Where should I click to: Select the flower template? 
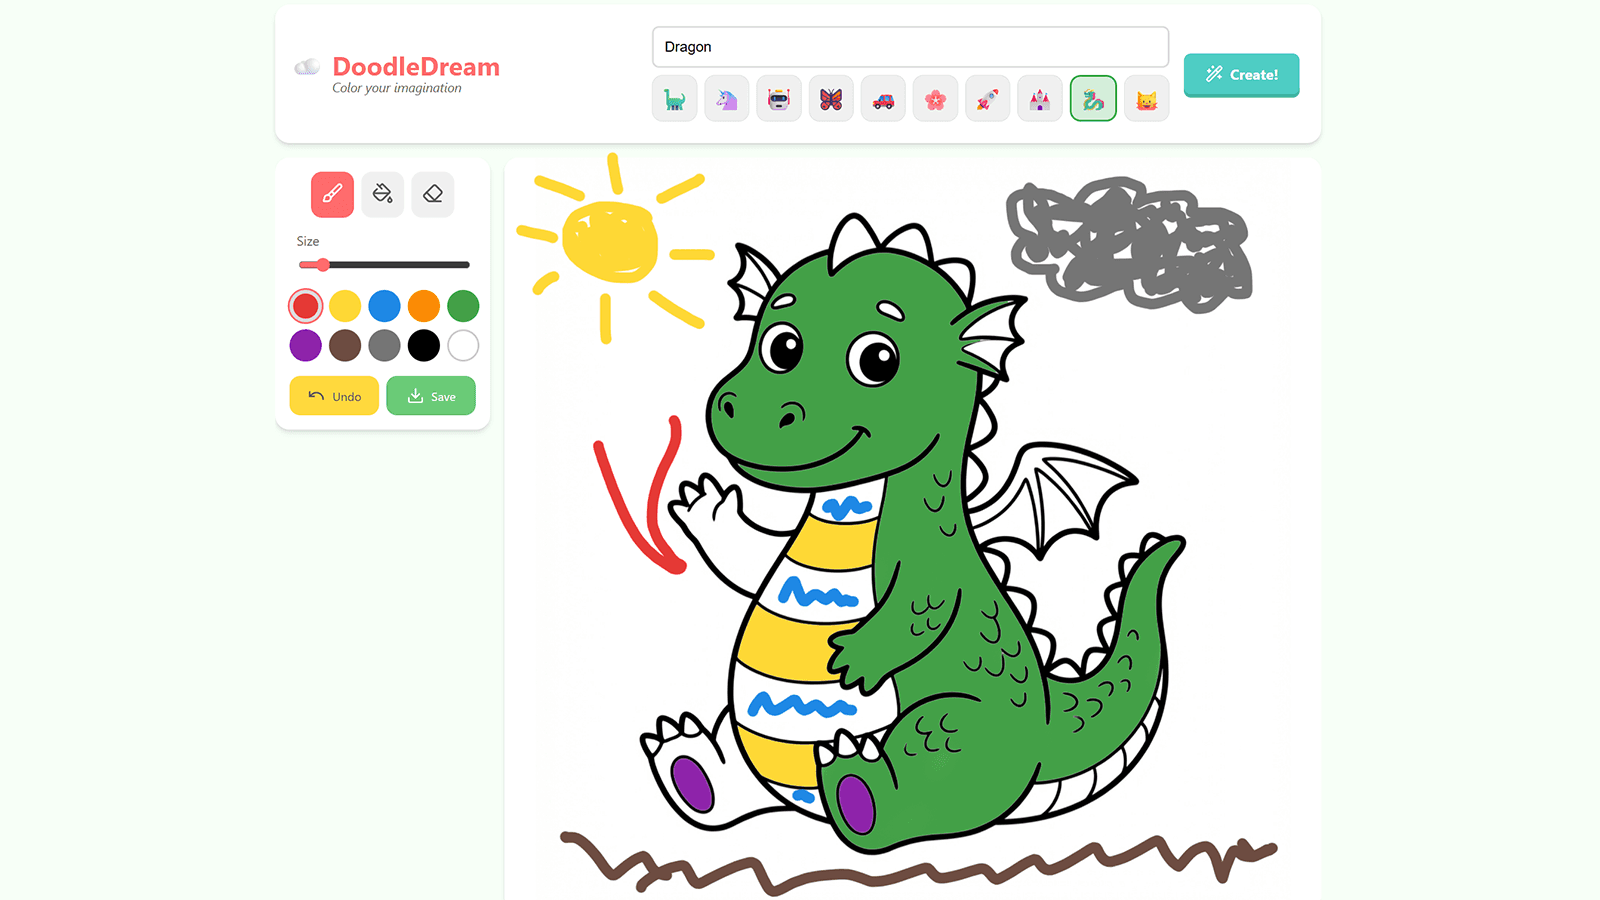point(935,98)
